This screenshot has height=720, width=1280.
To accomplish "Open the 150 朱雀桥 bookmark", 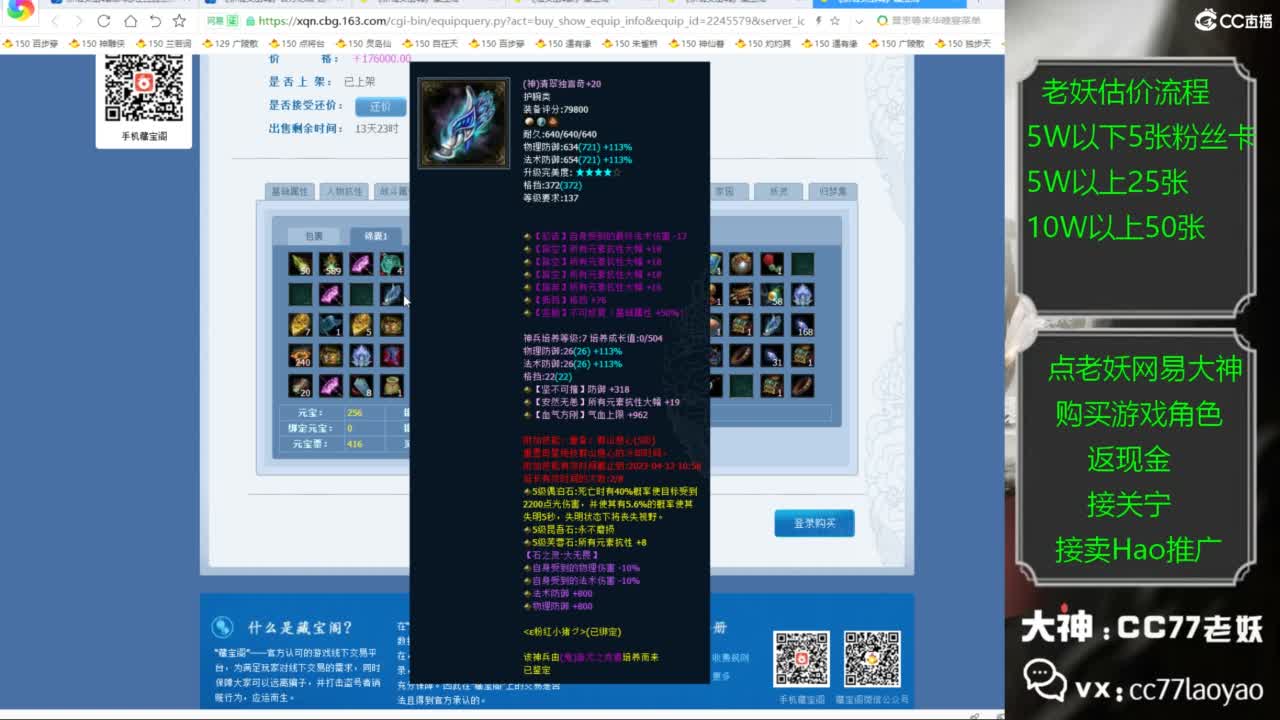I will click(630, 44).
